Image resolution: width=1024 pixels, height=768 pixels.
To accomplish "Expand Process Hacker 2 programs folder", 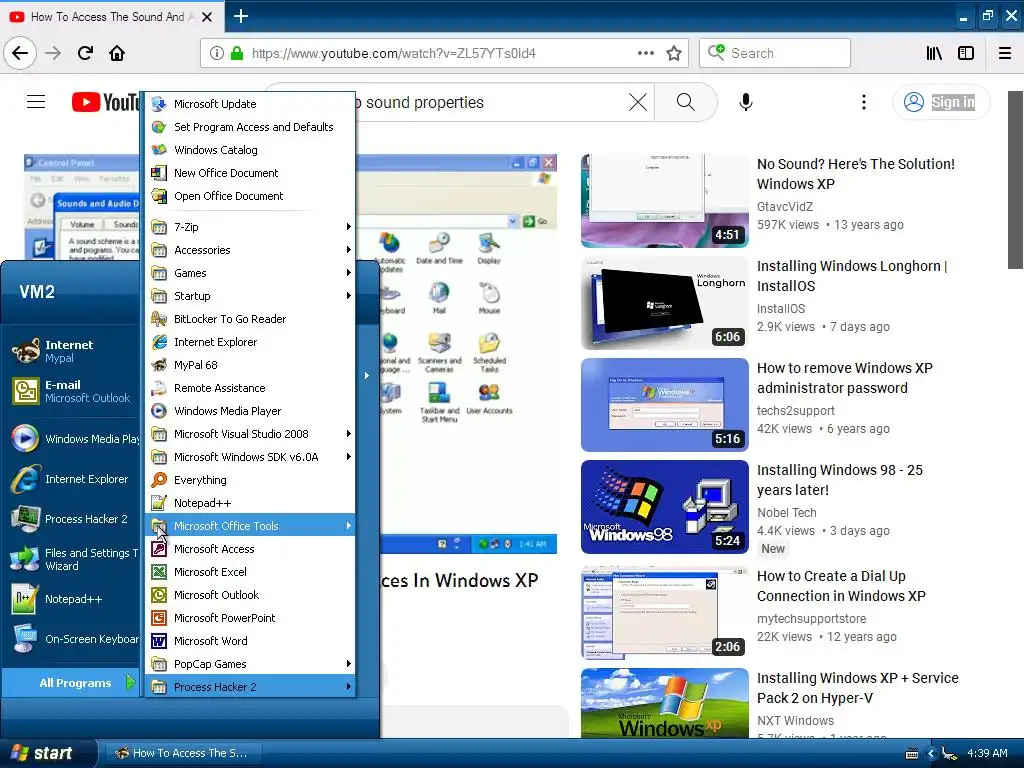I will (x=250, y=686).
